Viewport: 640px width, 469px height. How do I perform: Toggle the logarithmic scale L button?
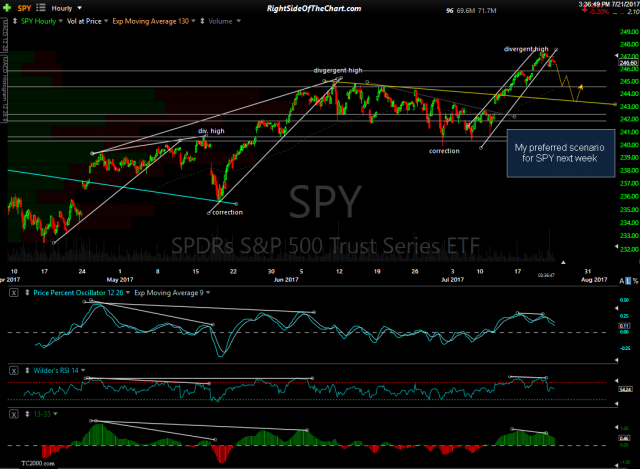tap(628, 281)
